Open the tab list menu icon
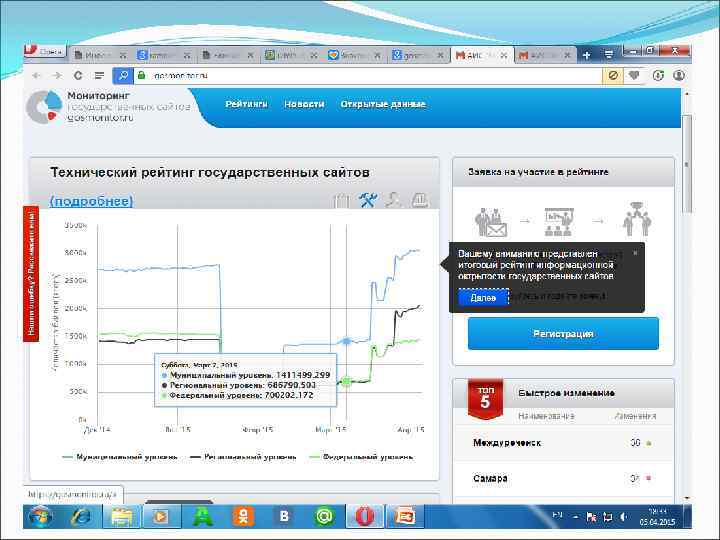 coord(609,55)
